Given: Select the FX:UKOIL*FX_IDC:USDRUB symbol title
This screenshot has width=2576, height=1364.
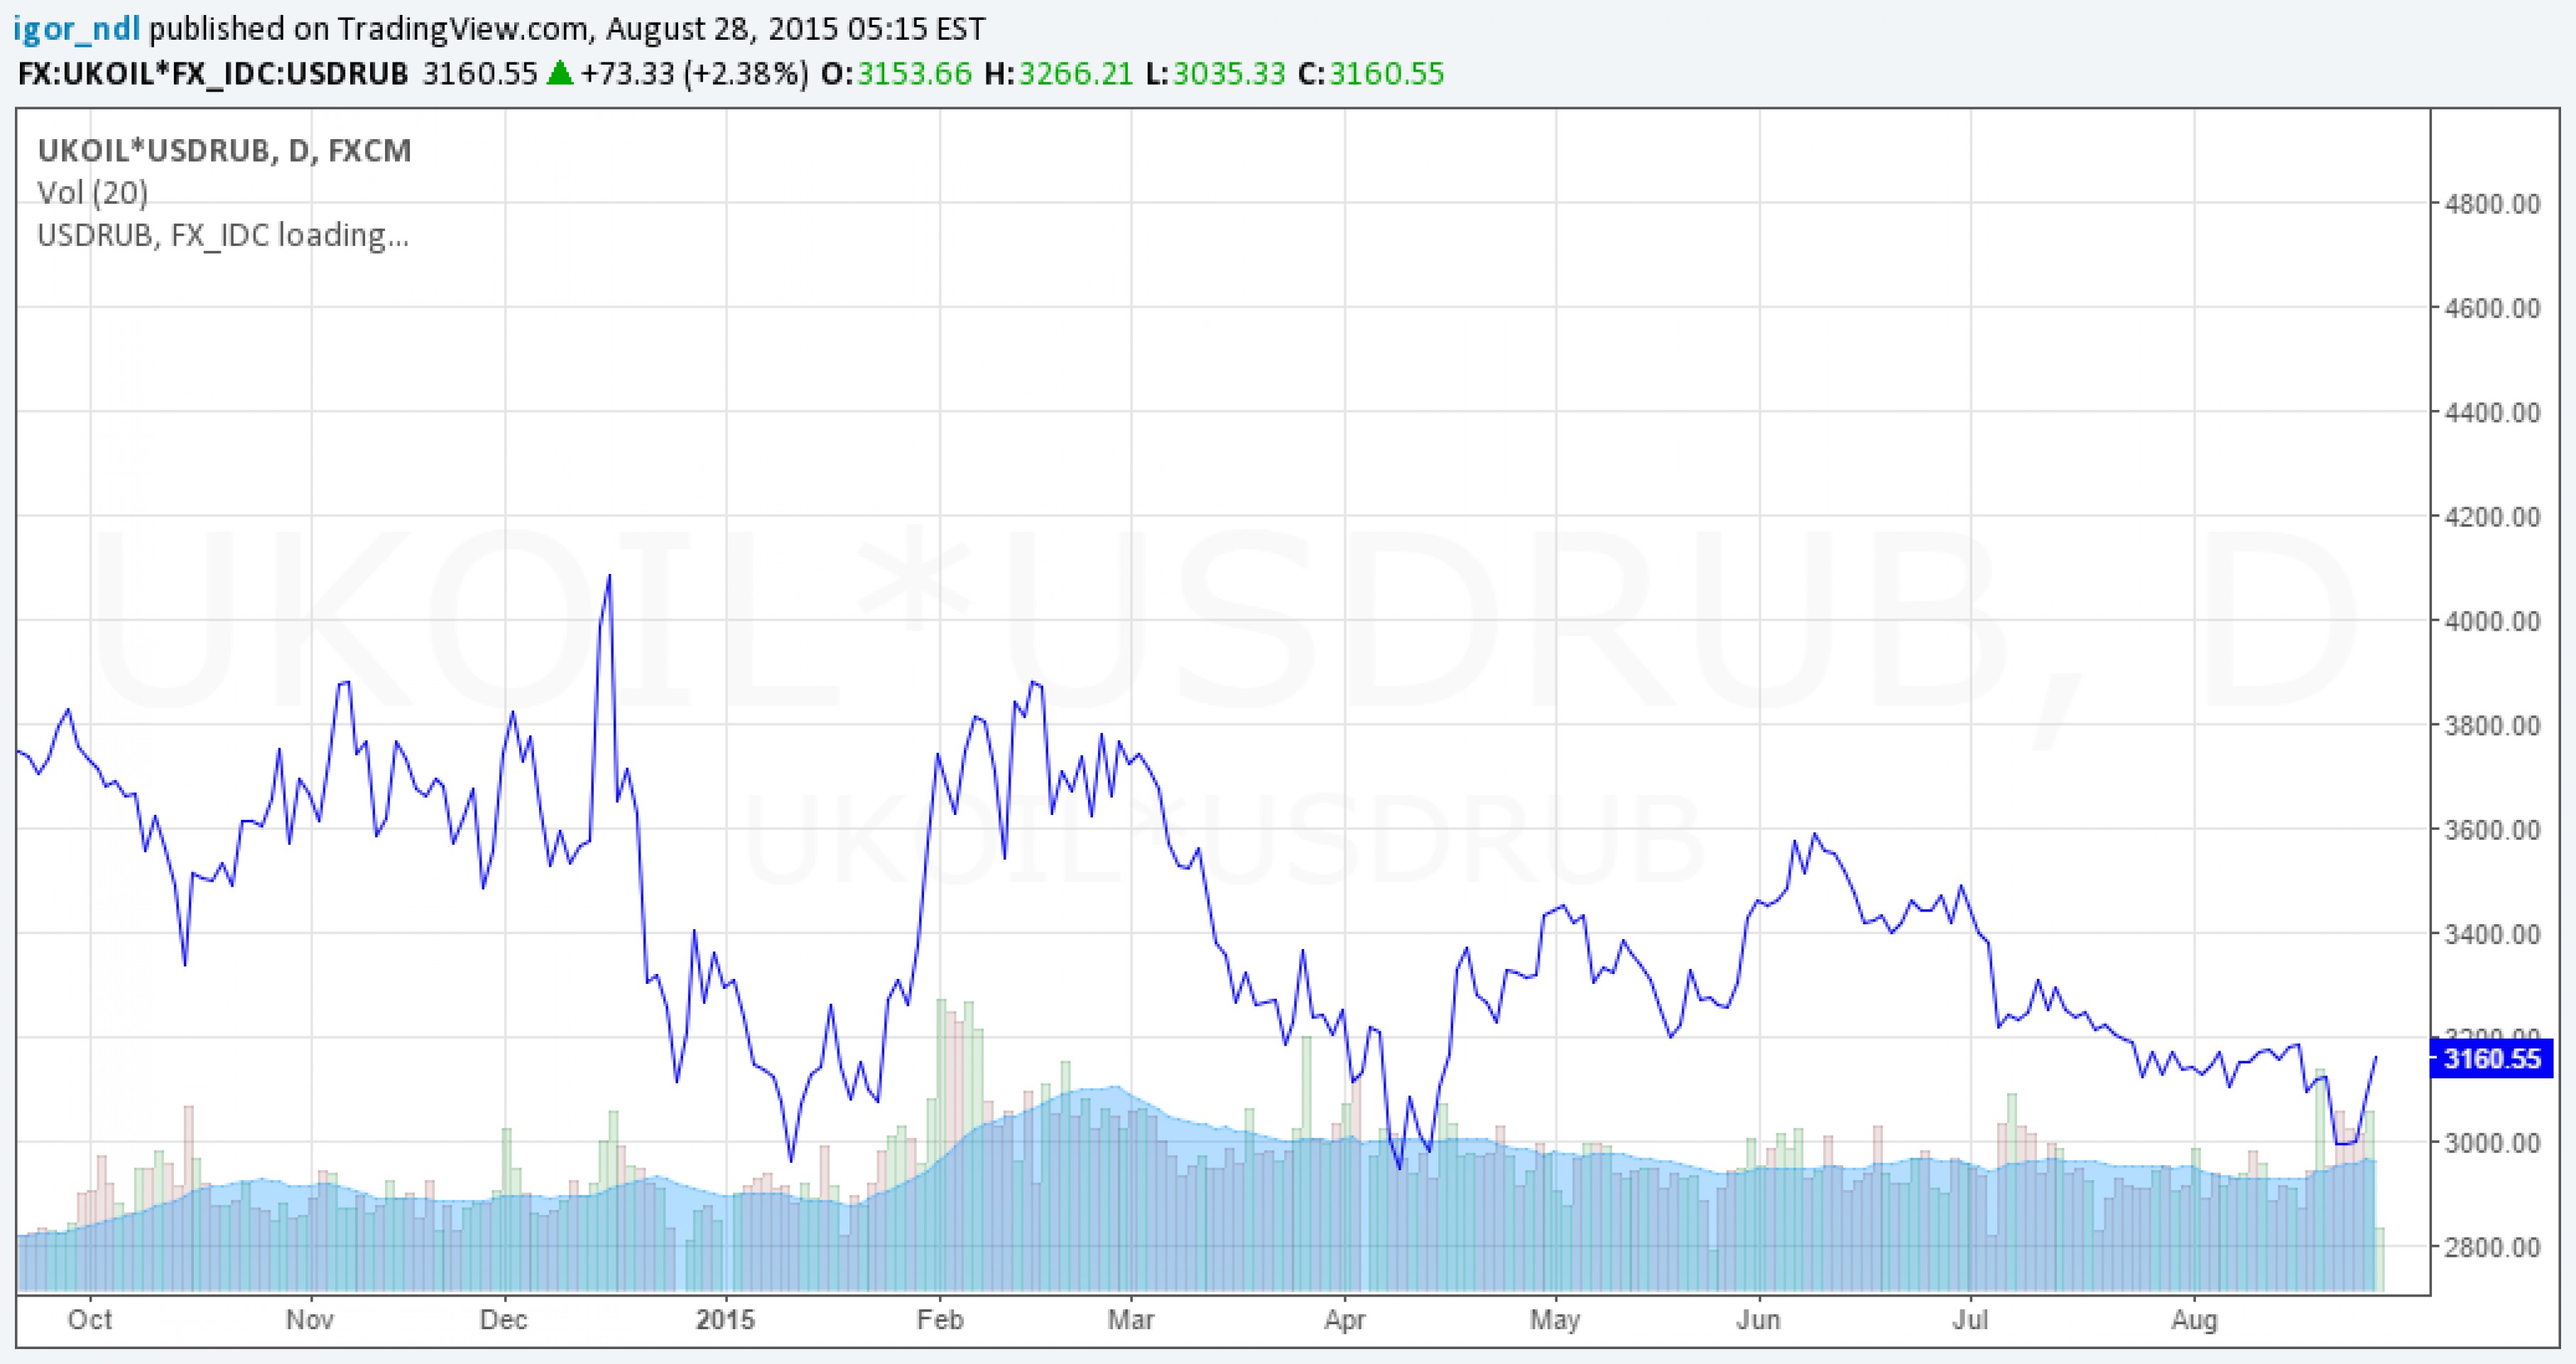Looking at the screenshot, I should click(213, 74).
